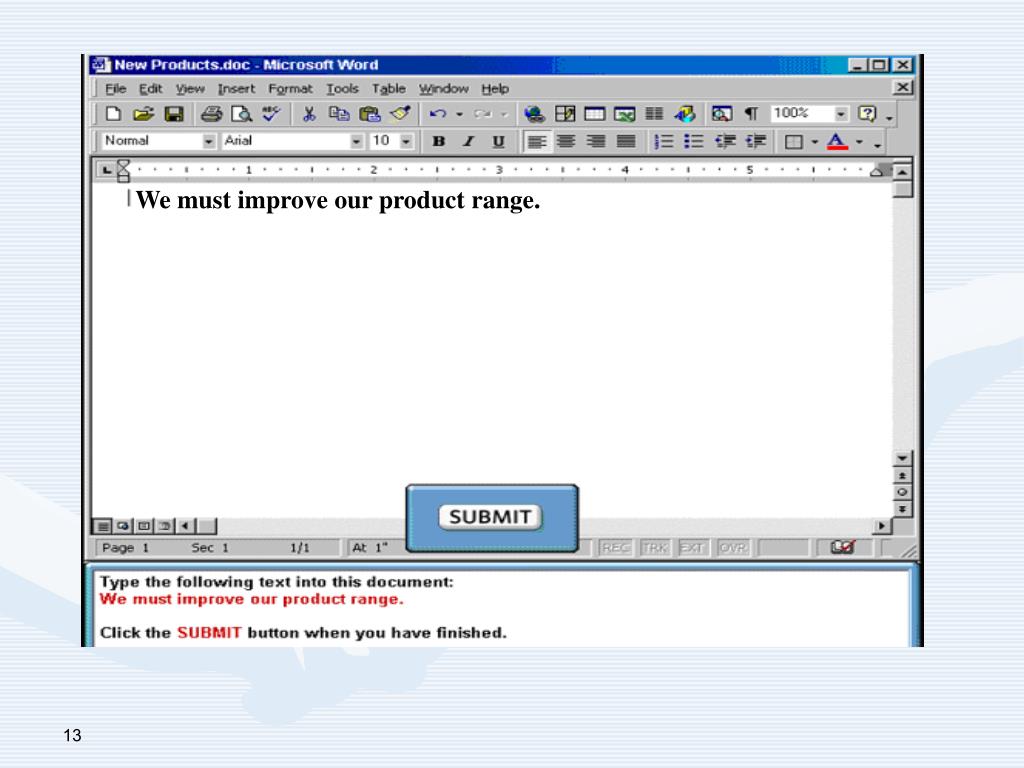Screen dimensions: 1024x768
Task: Show the Drawing toolbar icon
Action: 685,114
